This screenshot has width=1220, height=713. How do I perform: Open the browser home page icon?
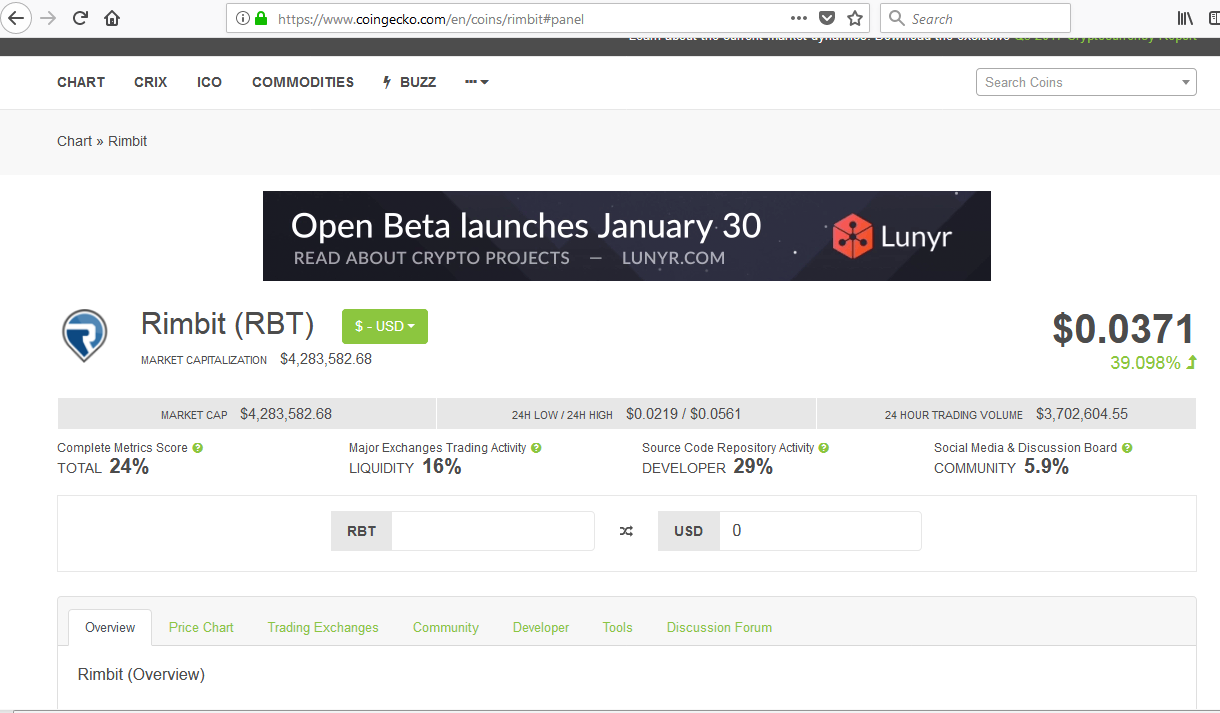[x=112, y=18]
